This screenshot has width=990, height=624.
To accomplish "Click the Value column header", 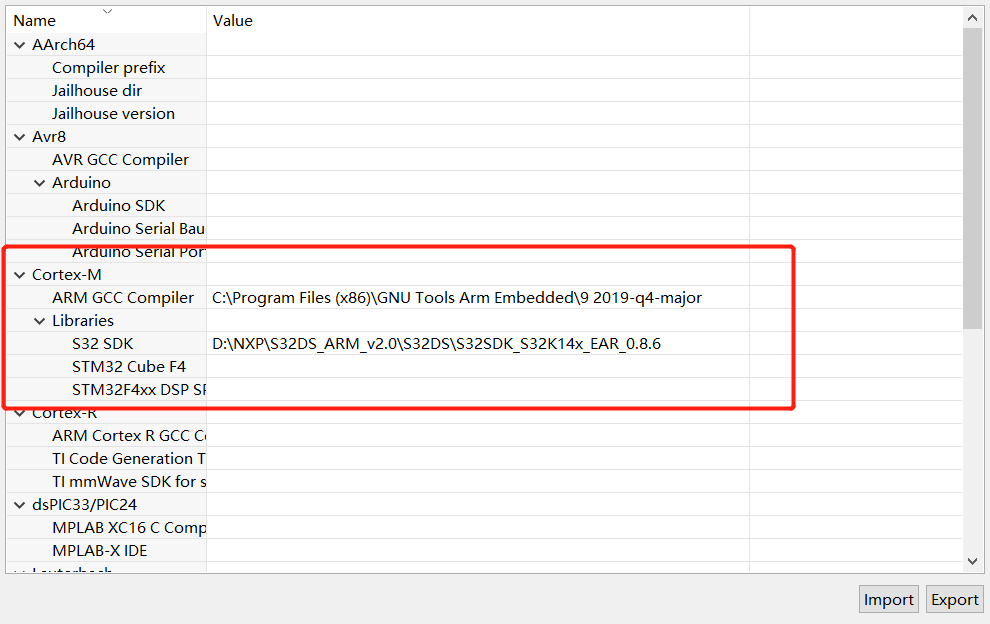I will pos(478,20).
